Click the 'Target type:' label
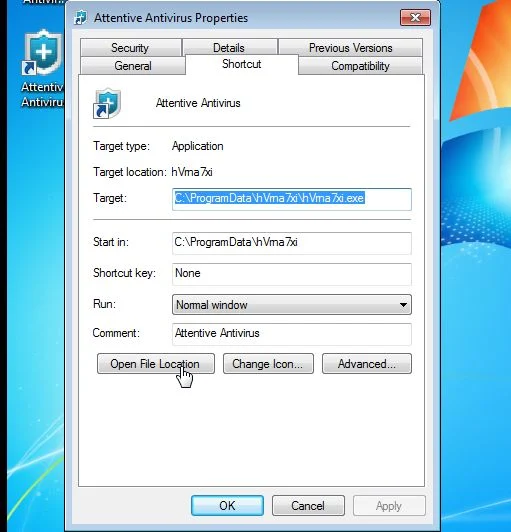This screenshot has width=511, height=532. [x=121, y=146]
